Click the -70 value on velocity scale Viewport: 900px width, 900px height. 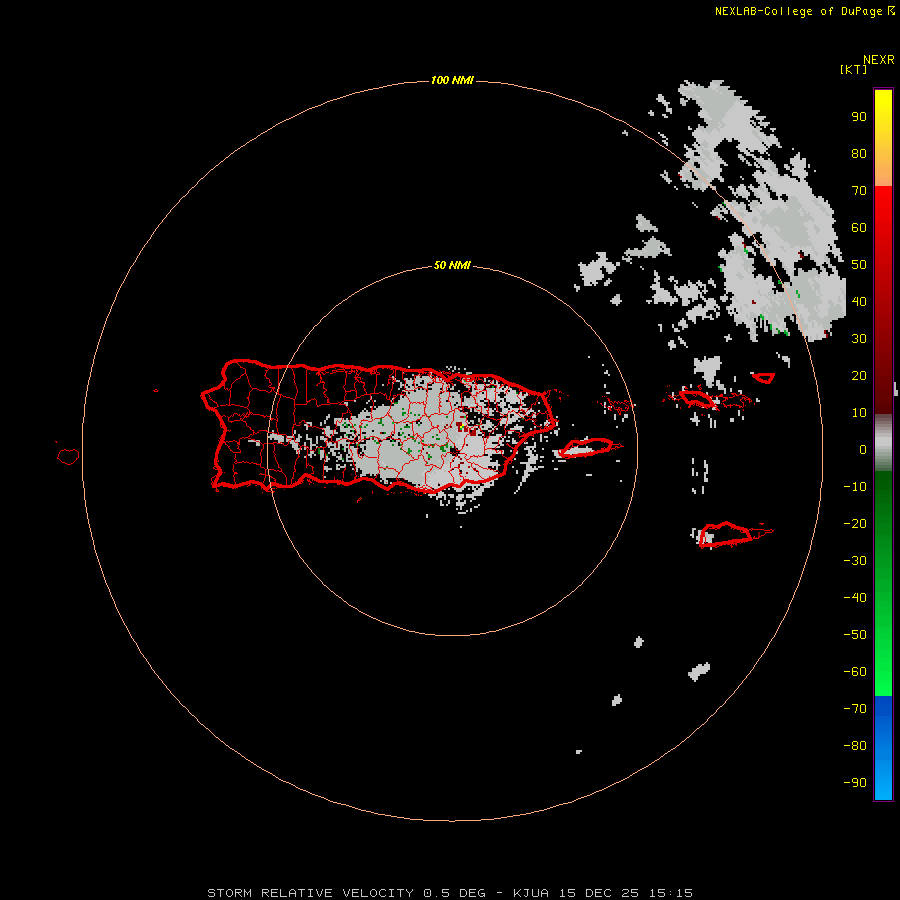click(855, 708)
